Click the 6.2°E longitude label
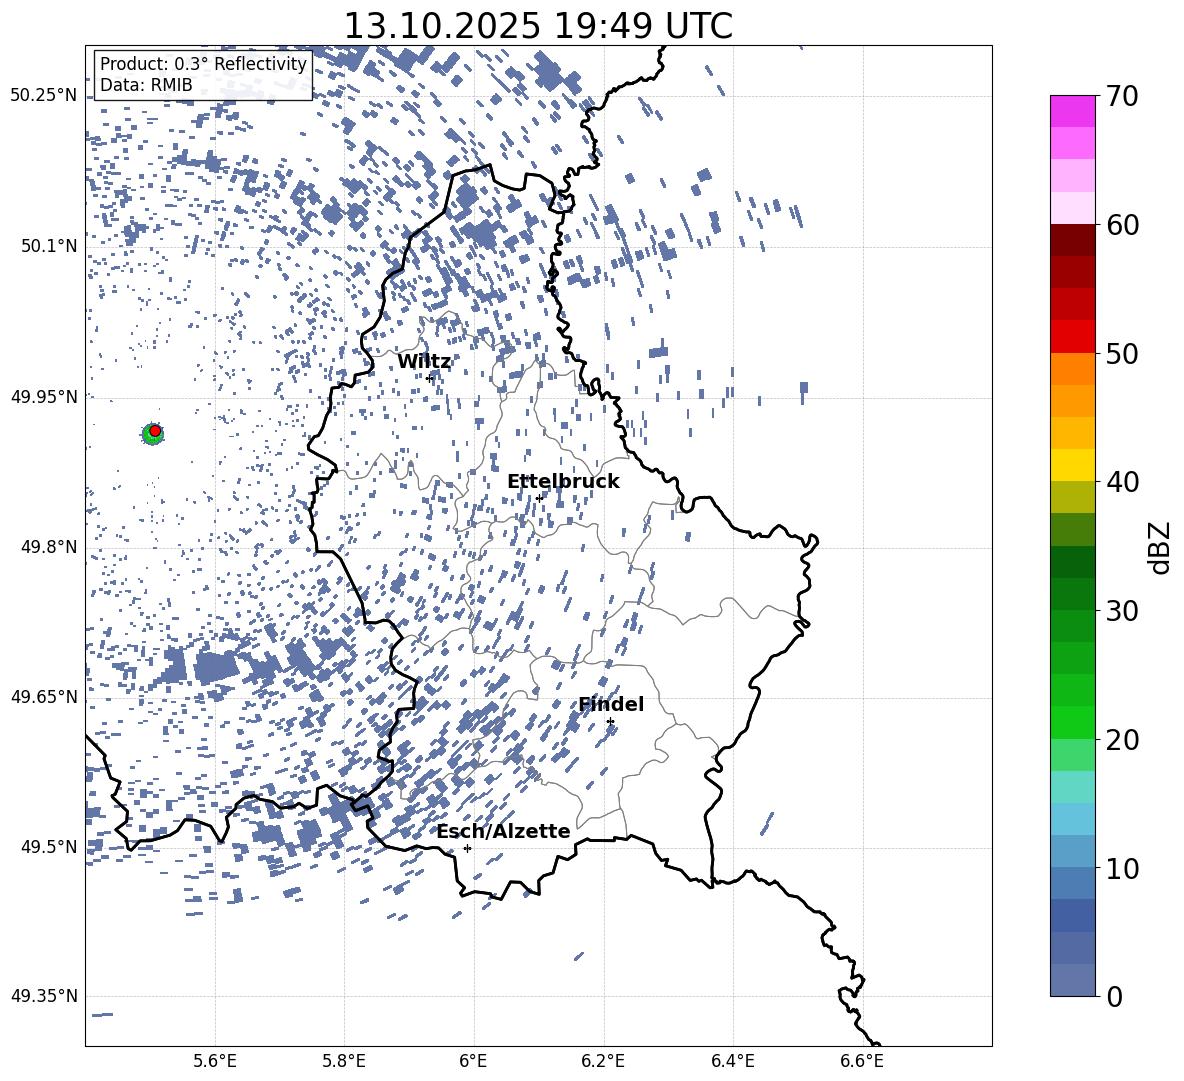This screenshot has width=1184, height=1081. point(603,1061)
